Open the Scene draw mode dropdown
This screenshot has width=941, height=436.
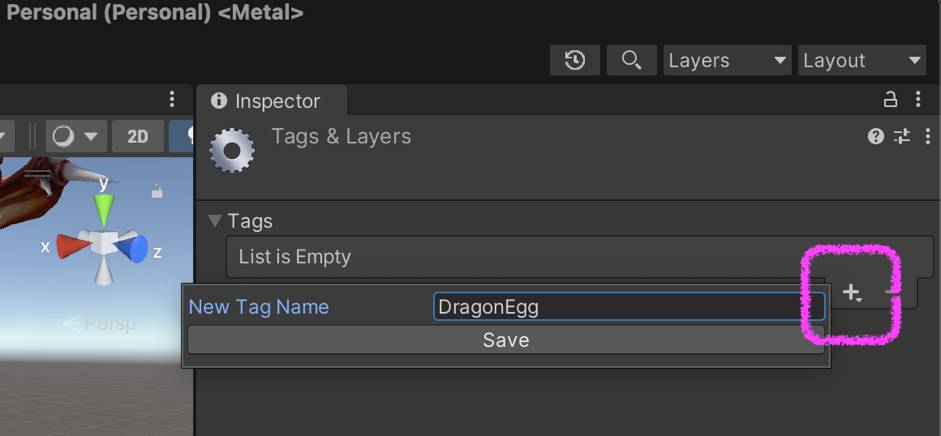pos(75,136)
